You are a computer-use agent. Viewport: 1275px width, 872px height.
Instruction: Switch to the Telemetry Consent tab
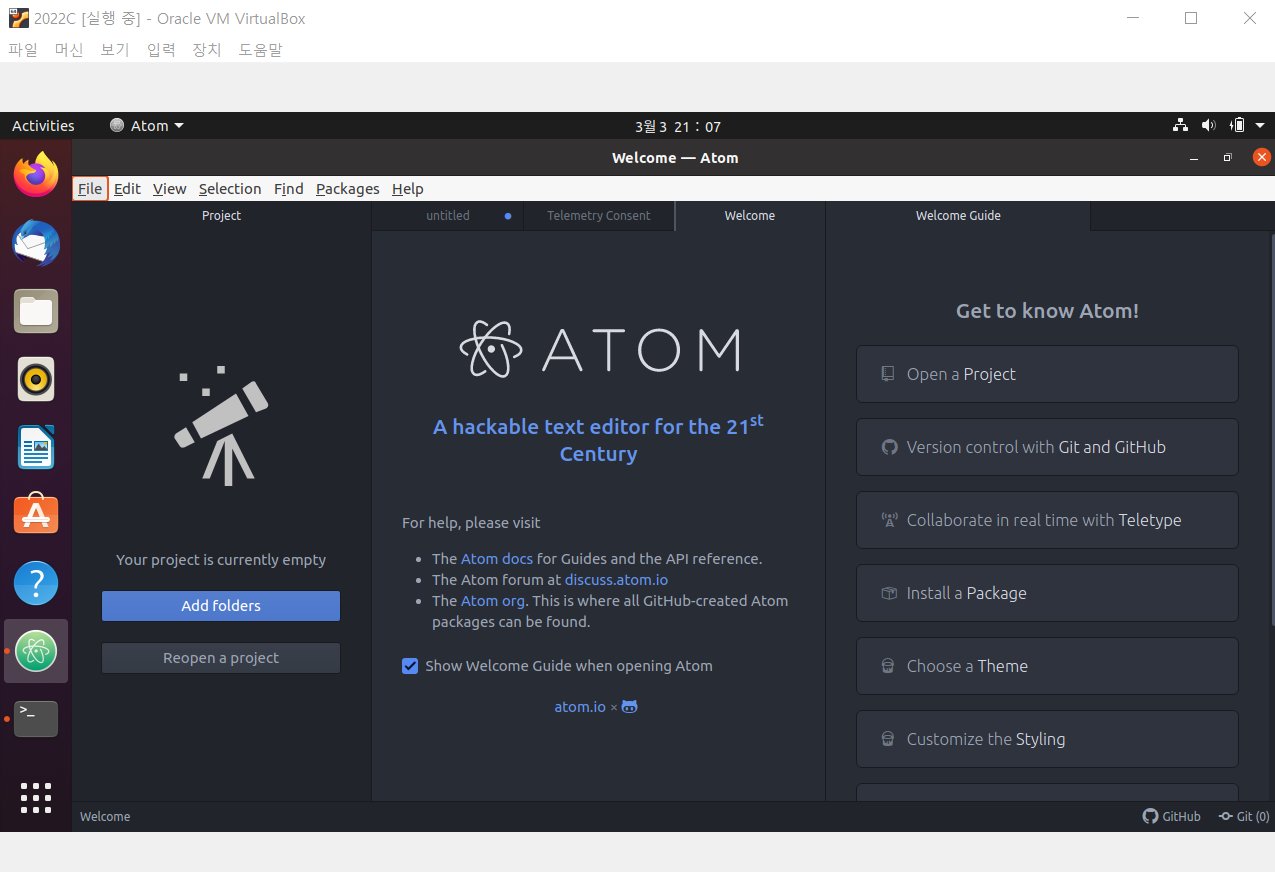(599, 216)
